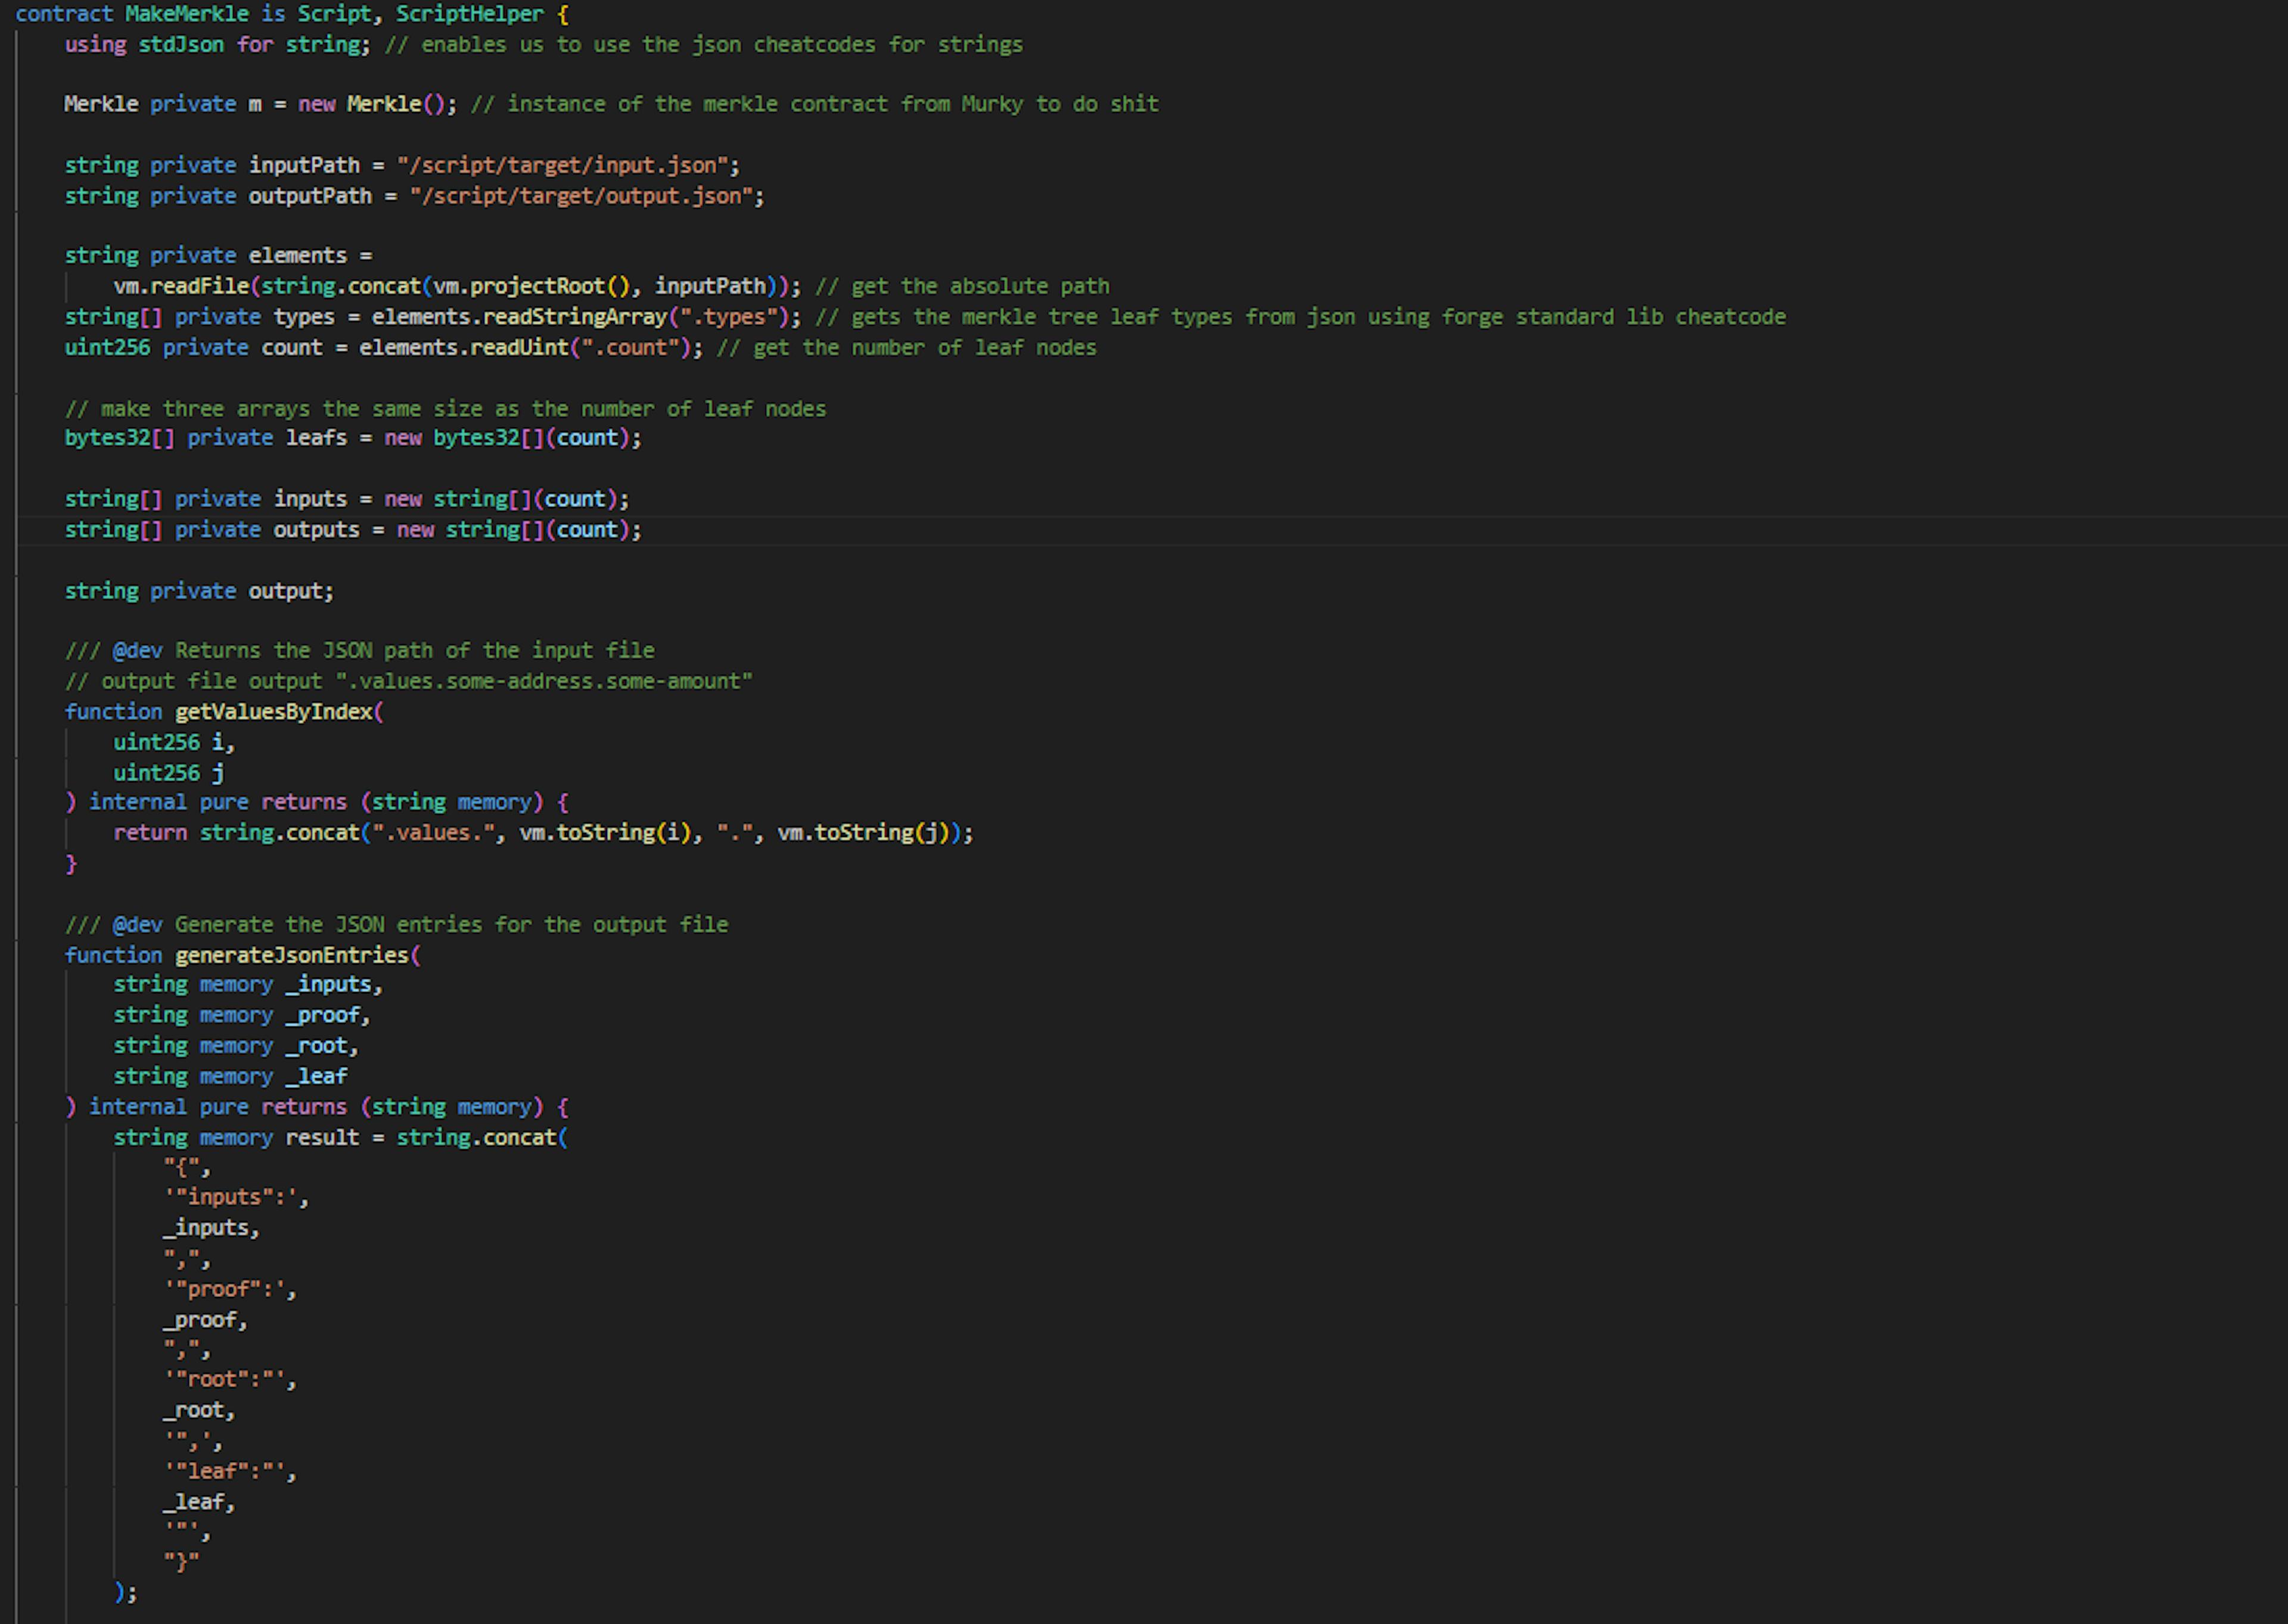Click the generateJsonEntries function name
This screenshot has width=2288, height=1624.
(291, 955)
